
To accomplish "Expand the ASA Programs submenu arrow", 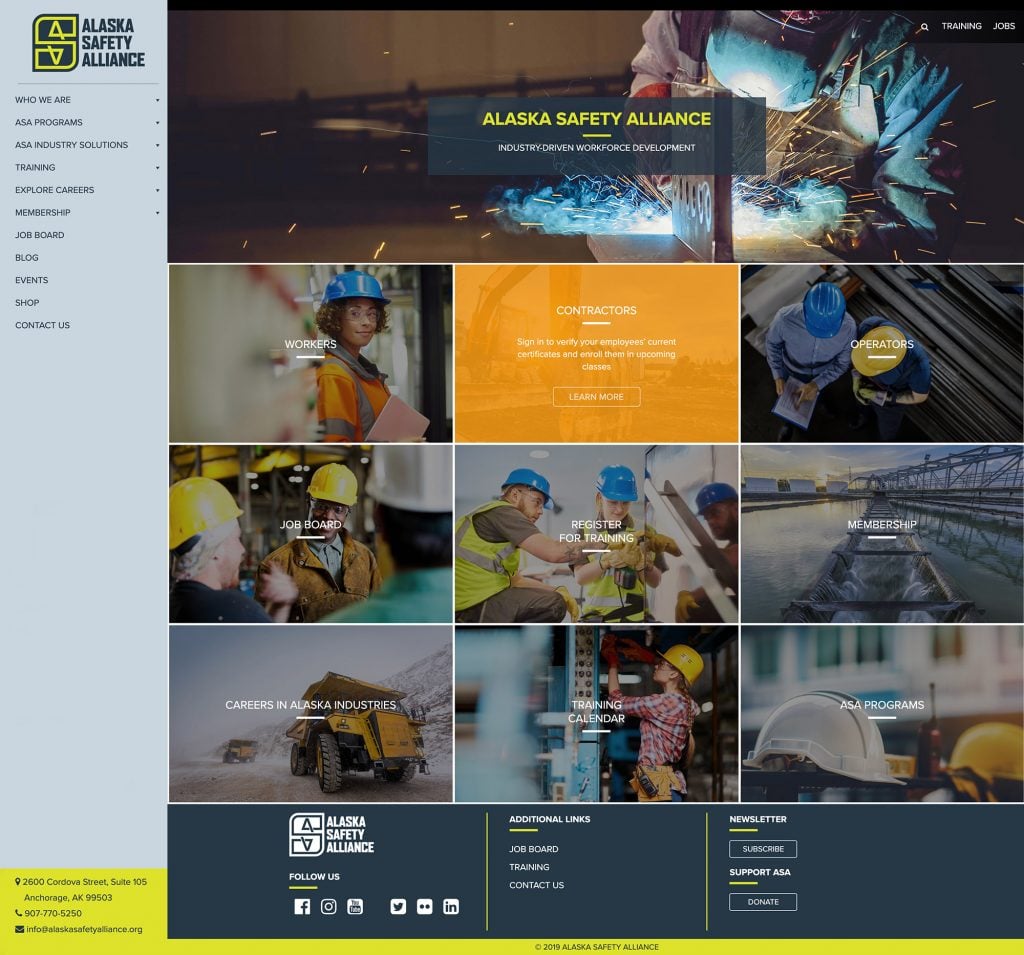I will (x=157, y=123).
